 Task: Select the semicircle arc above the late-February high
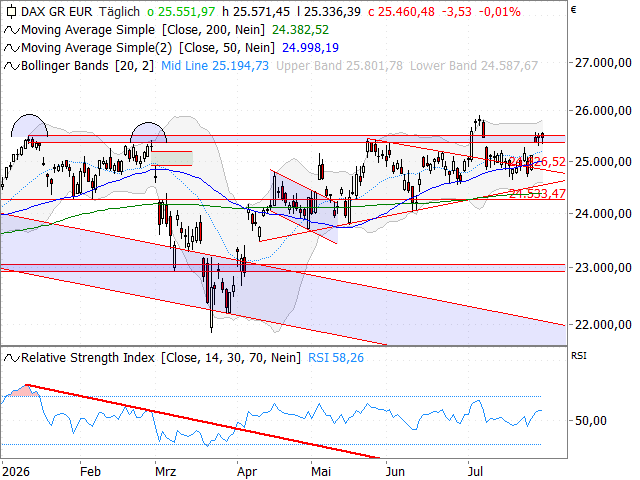pos(149,132)
